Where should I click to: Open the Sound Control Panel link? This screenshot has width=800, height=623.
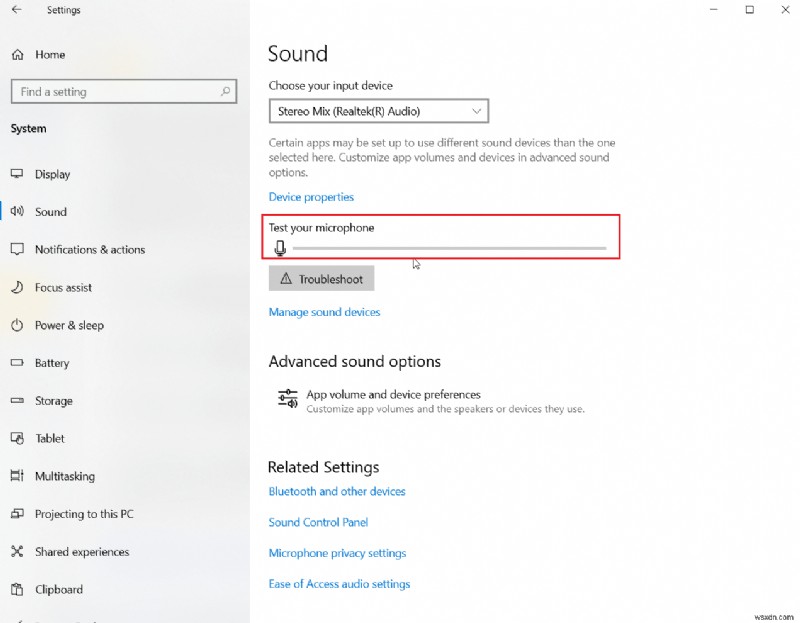click(x=318, y=522)
